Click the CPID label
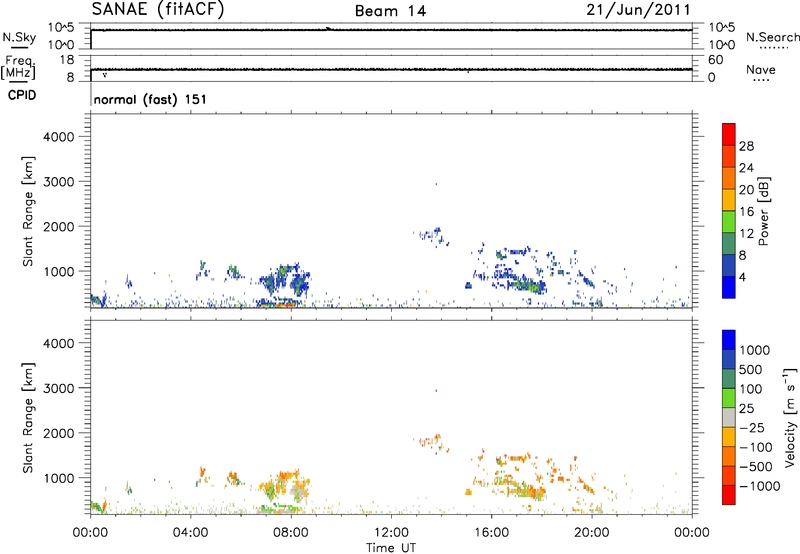Image resolution: width=800 pixels, height=554 pixels. click(x=22, y=95)
